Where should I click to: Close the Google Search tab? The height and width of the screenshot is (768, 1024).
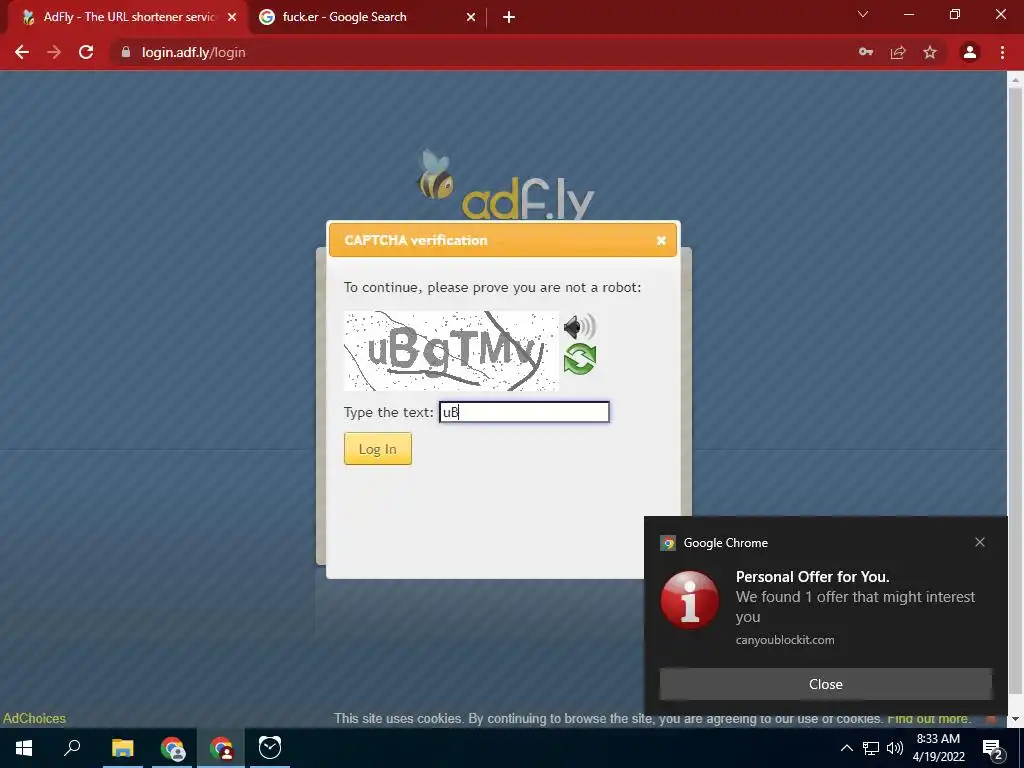[471, 17]
